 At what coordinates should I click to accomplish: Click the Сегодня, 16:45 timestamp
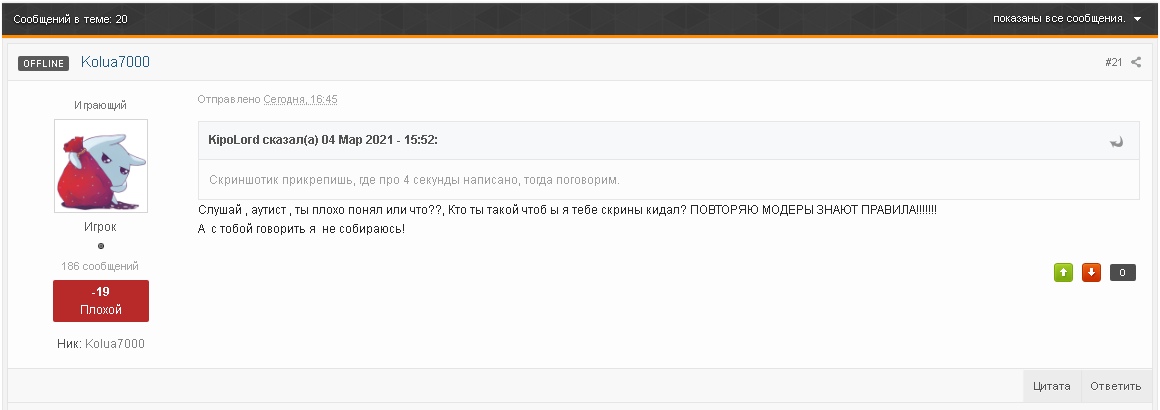(300, 99)
